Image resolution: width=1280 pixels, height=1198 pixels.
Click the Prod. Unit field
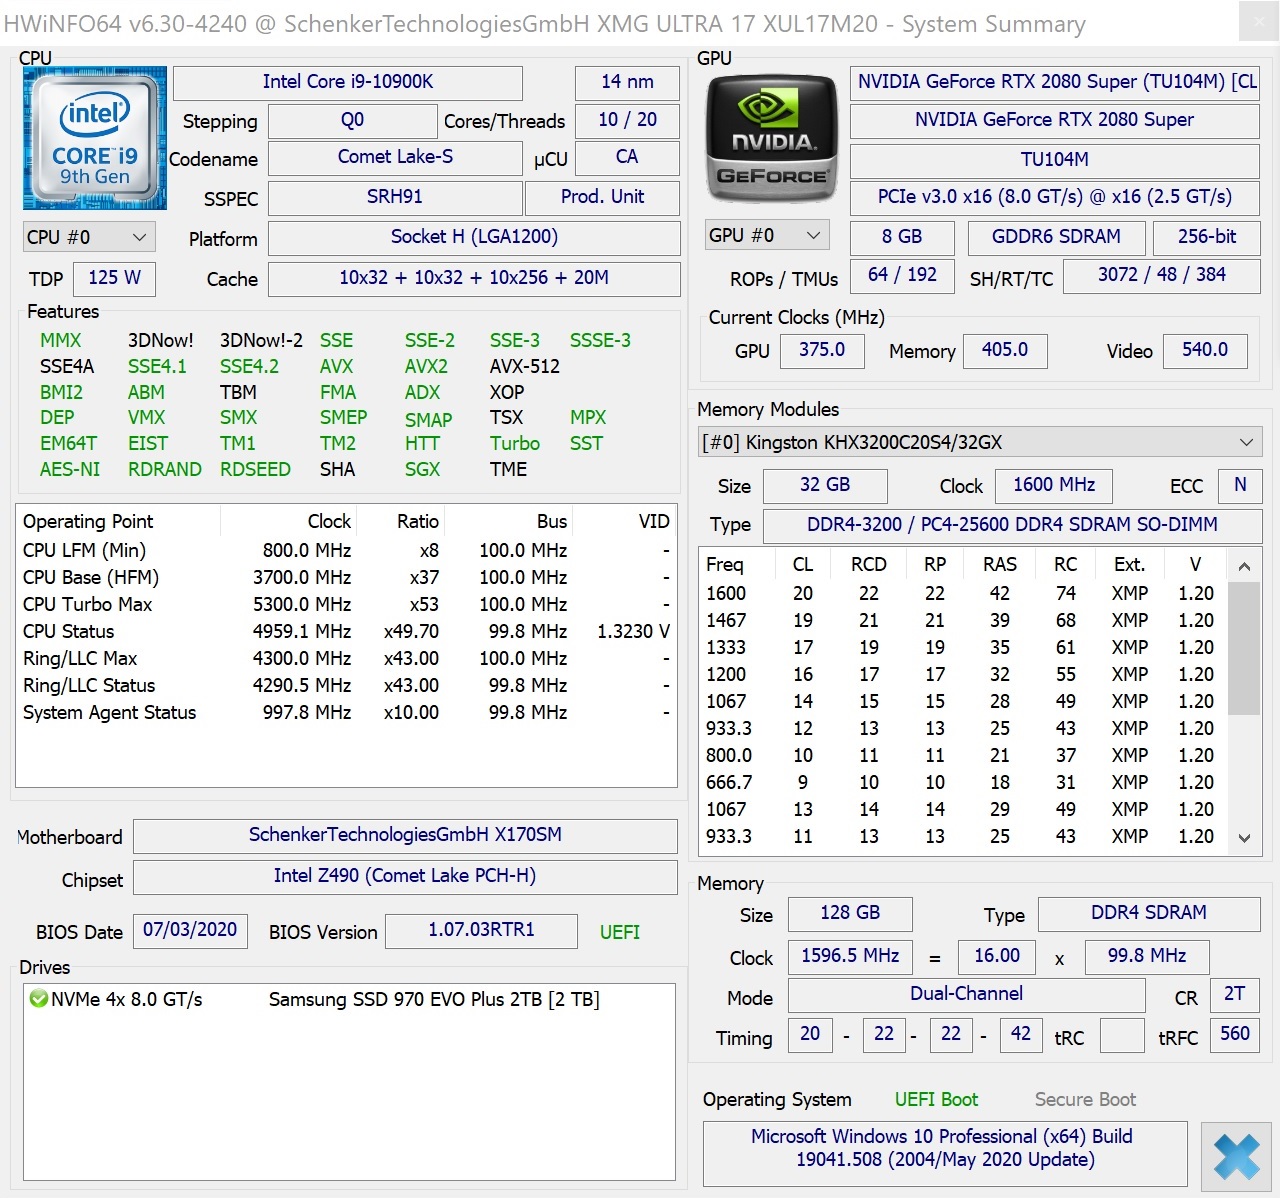603,197
